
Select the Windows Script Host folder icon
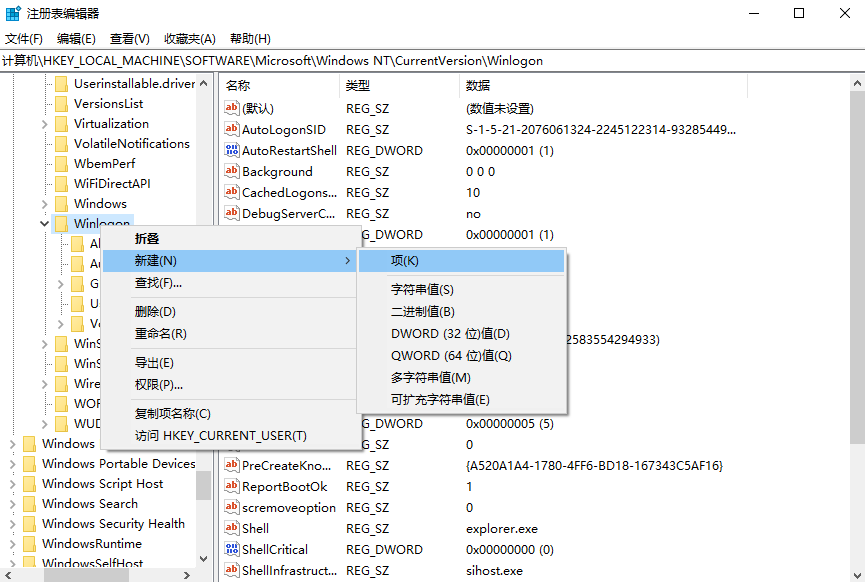(29, 484)
